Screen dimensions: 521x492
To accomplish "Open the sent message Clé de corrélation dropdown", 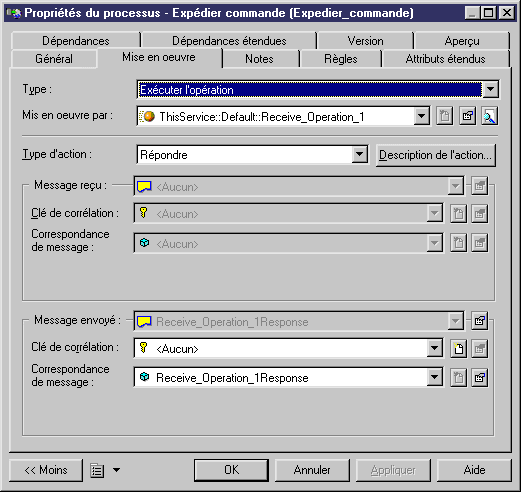I will [x=434, y=349].
